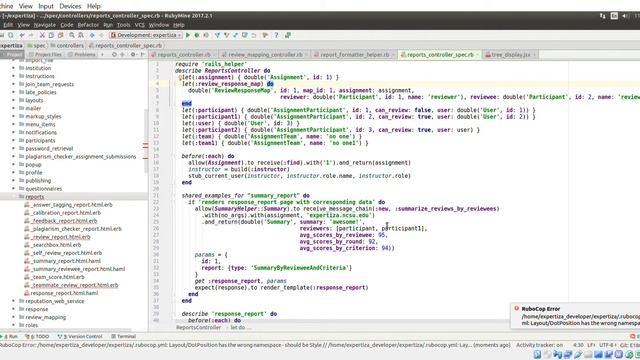Run the Development expertiza configuration
The height and width of the screenshot is (360, 640).
tap(188, 36)
